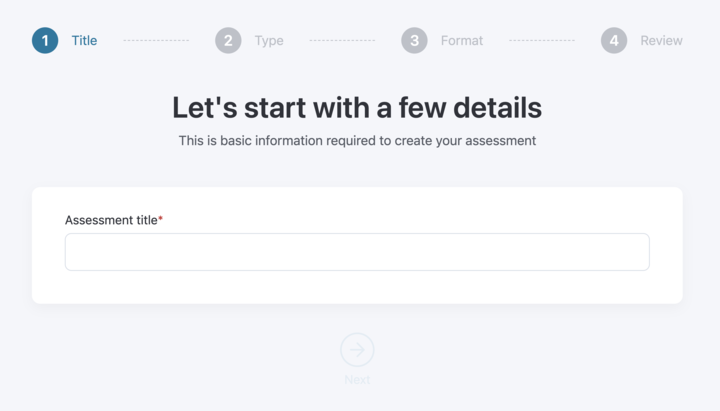This screenshot has height=411, width=720.
Task: Click the Next text under the arrow
Action: tap(357, 380)
